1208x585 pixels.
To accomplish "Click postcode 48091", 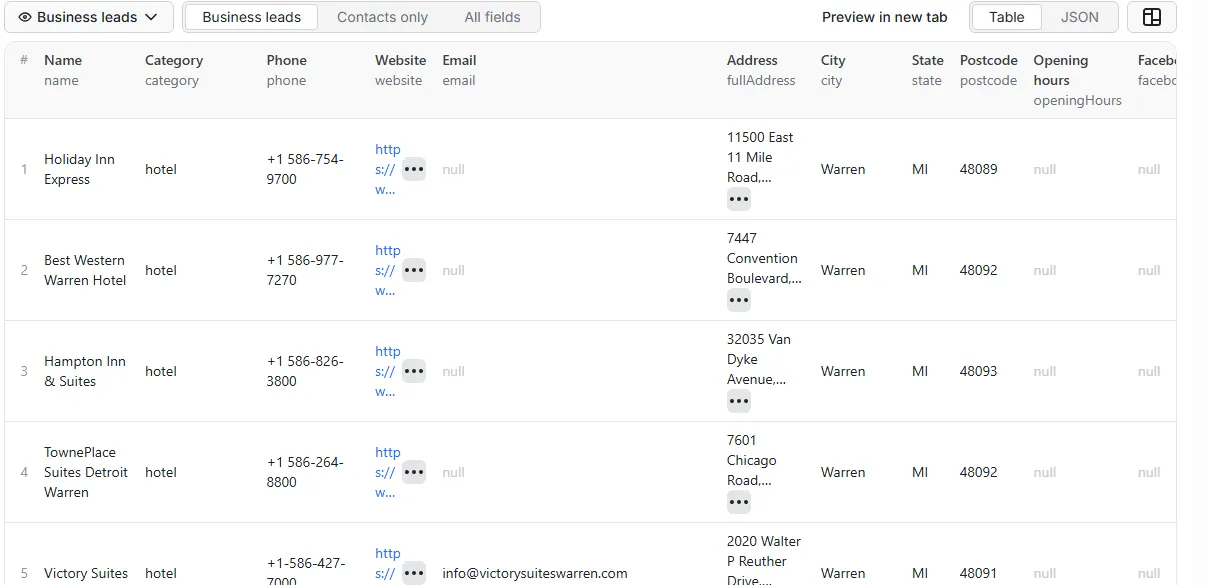I will pyautogui.click(x=979, y=573).
